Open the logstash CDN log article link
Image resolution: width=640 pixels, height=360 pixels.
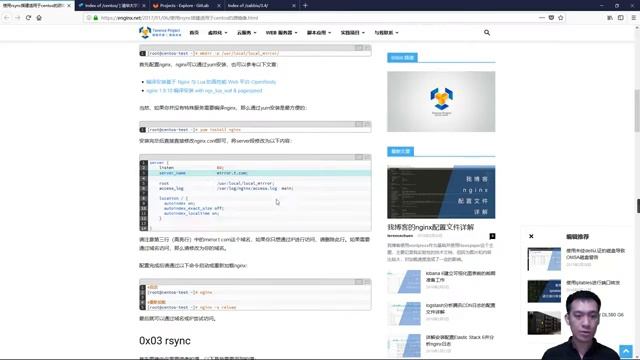pyautogui.click(x=460, y=309)
